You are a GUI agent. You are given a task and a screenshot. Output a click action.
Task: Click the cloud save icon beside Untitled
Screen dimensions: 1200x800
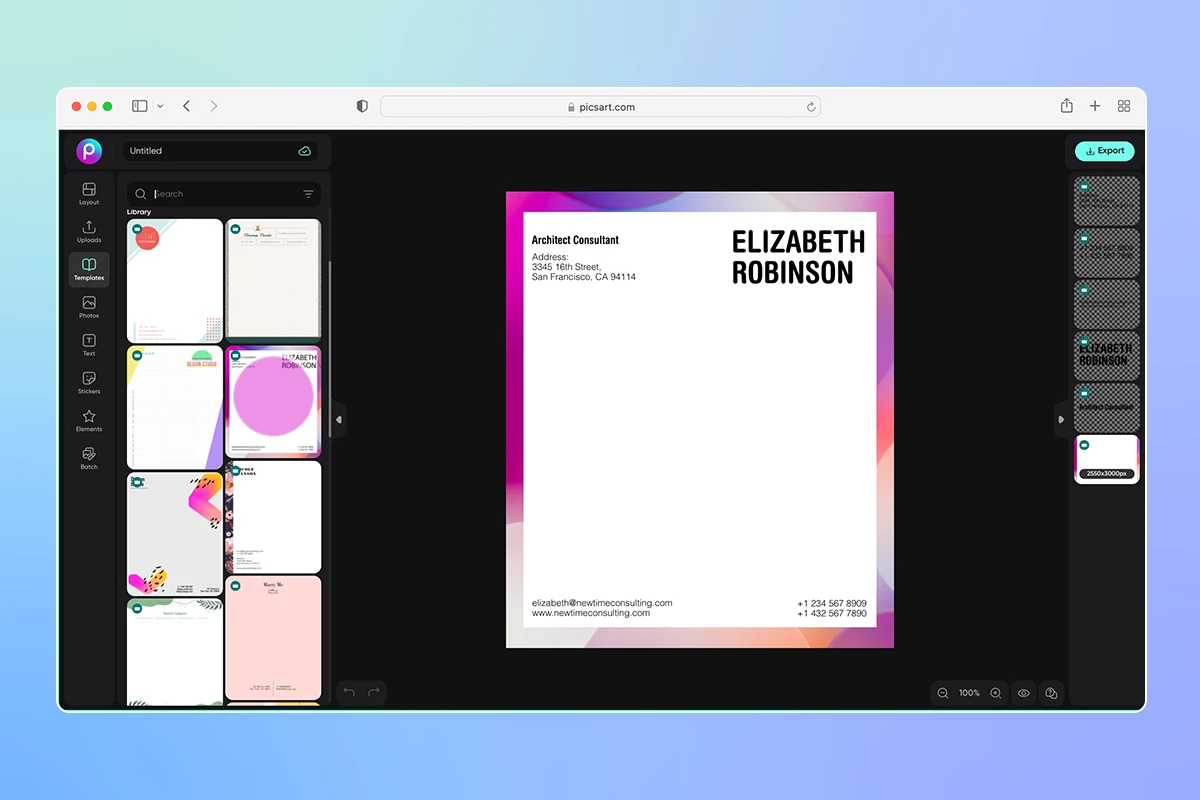305,151
